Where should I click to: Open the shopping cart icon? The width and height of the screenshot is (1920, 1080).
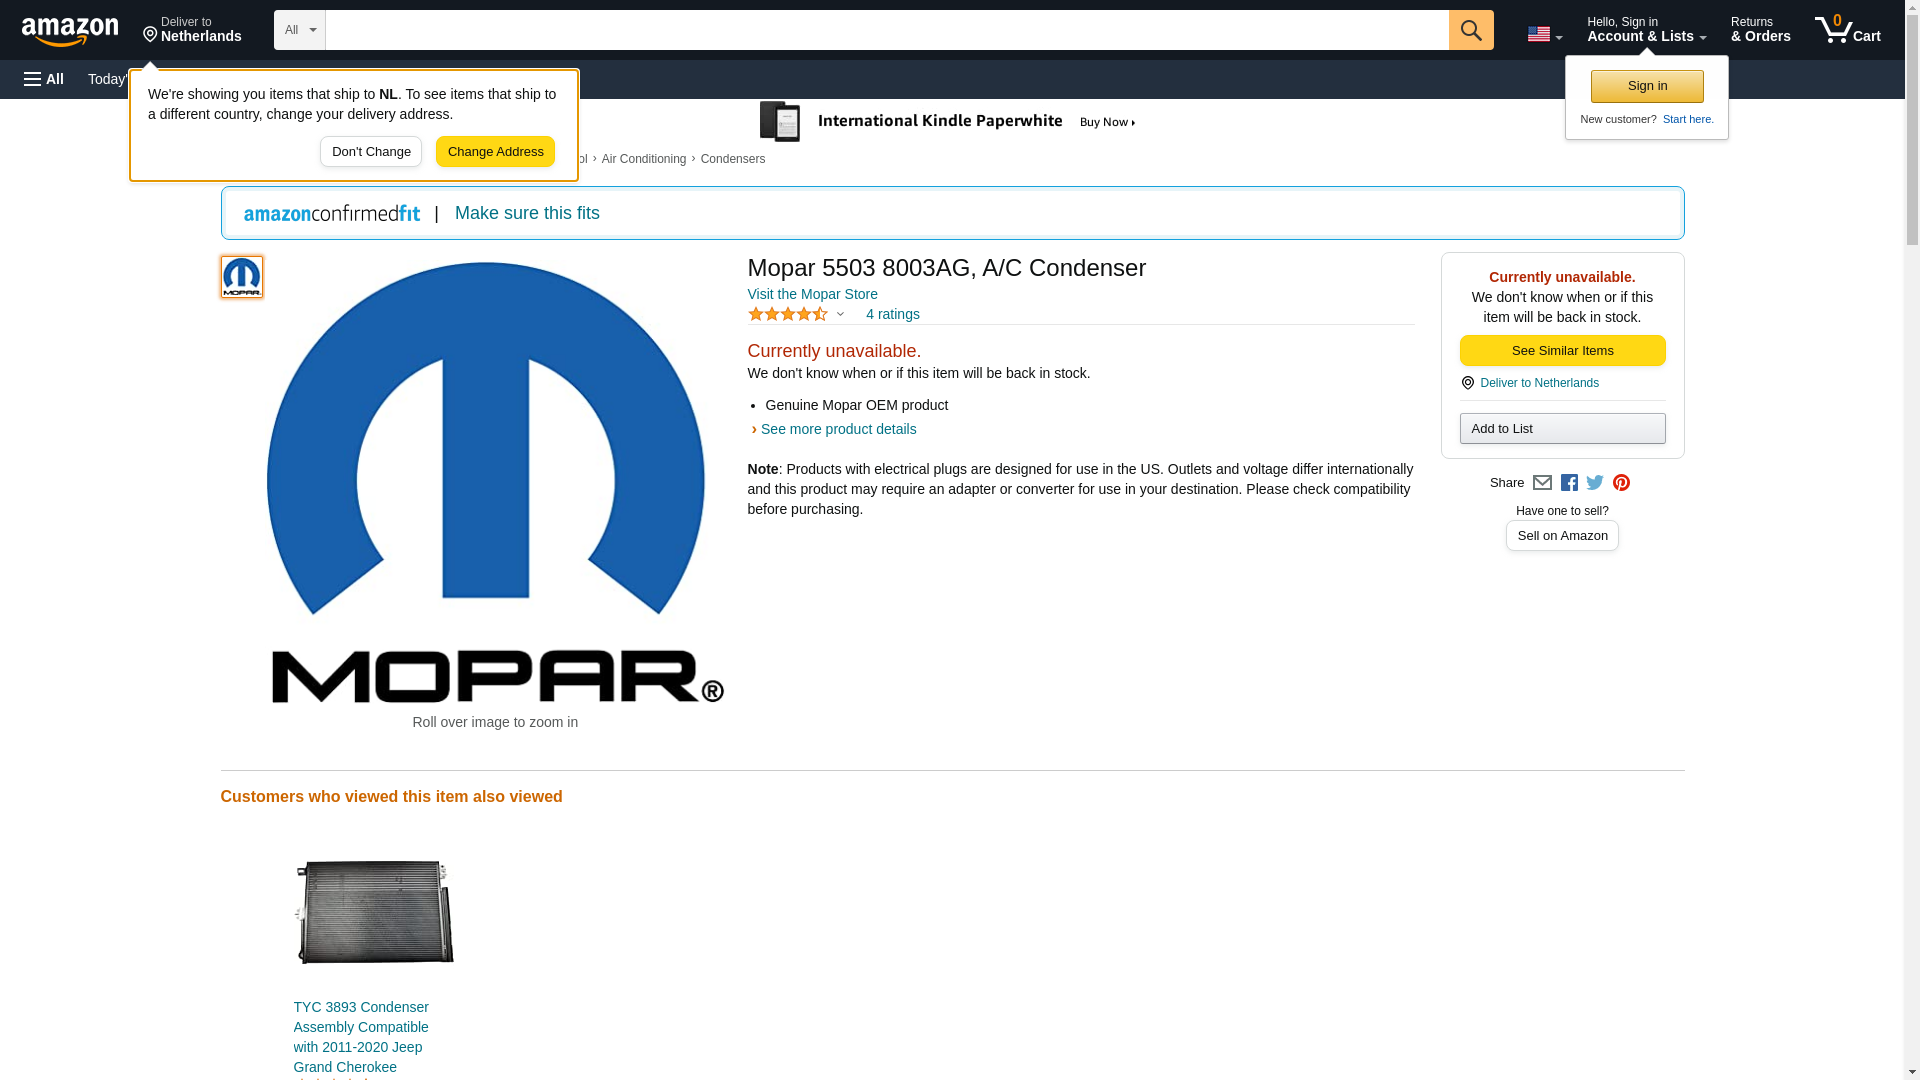(x=1847, y=30)
